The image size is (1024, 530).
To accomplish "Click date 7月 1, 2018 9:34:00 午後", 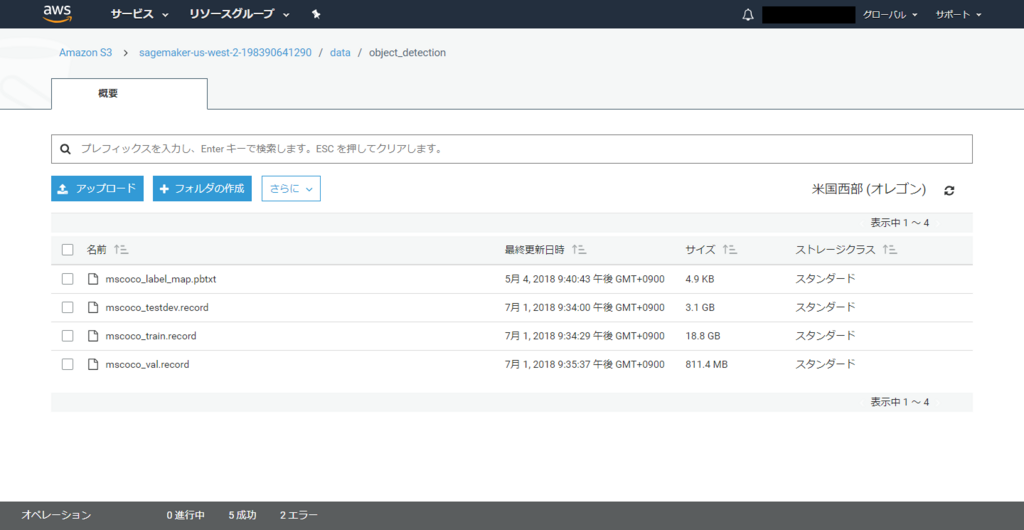I will click(584, 307).
